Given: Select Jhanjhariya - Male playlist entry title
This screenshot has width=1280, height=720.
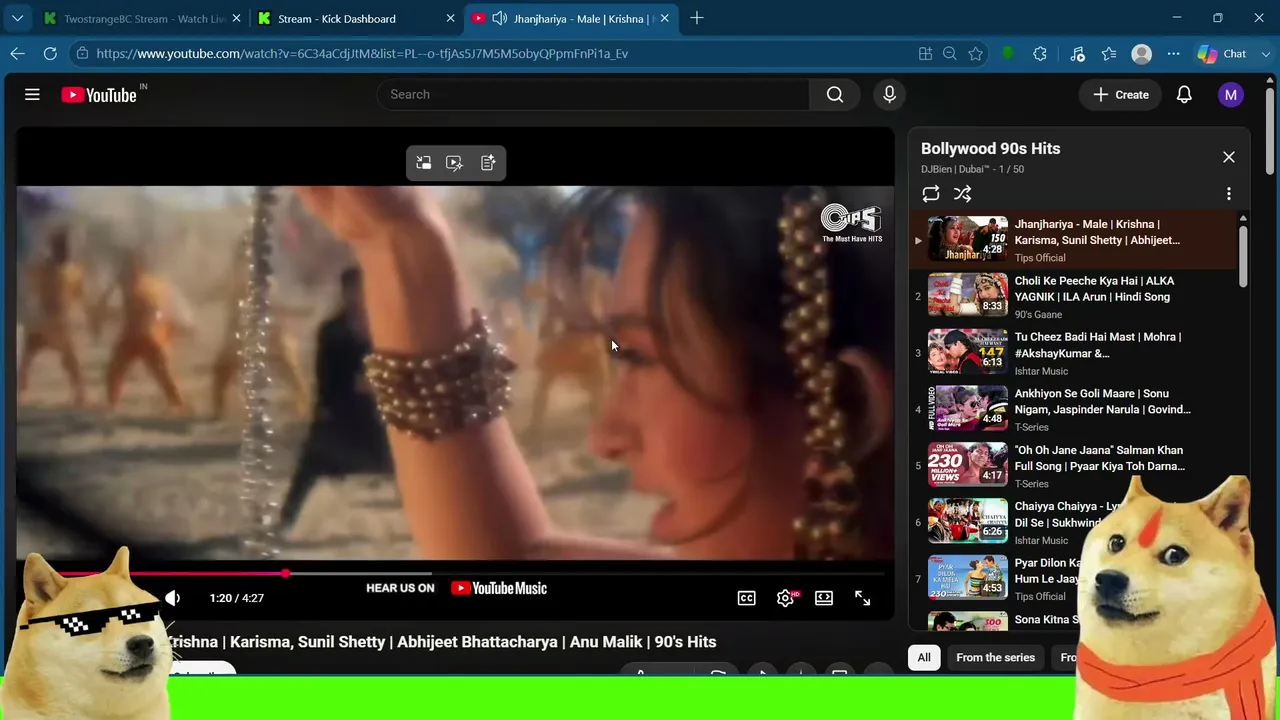Looking at the screenshot, I should coord(1098,232).
